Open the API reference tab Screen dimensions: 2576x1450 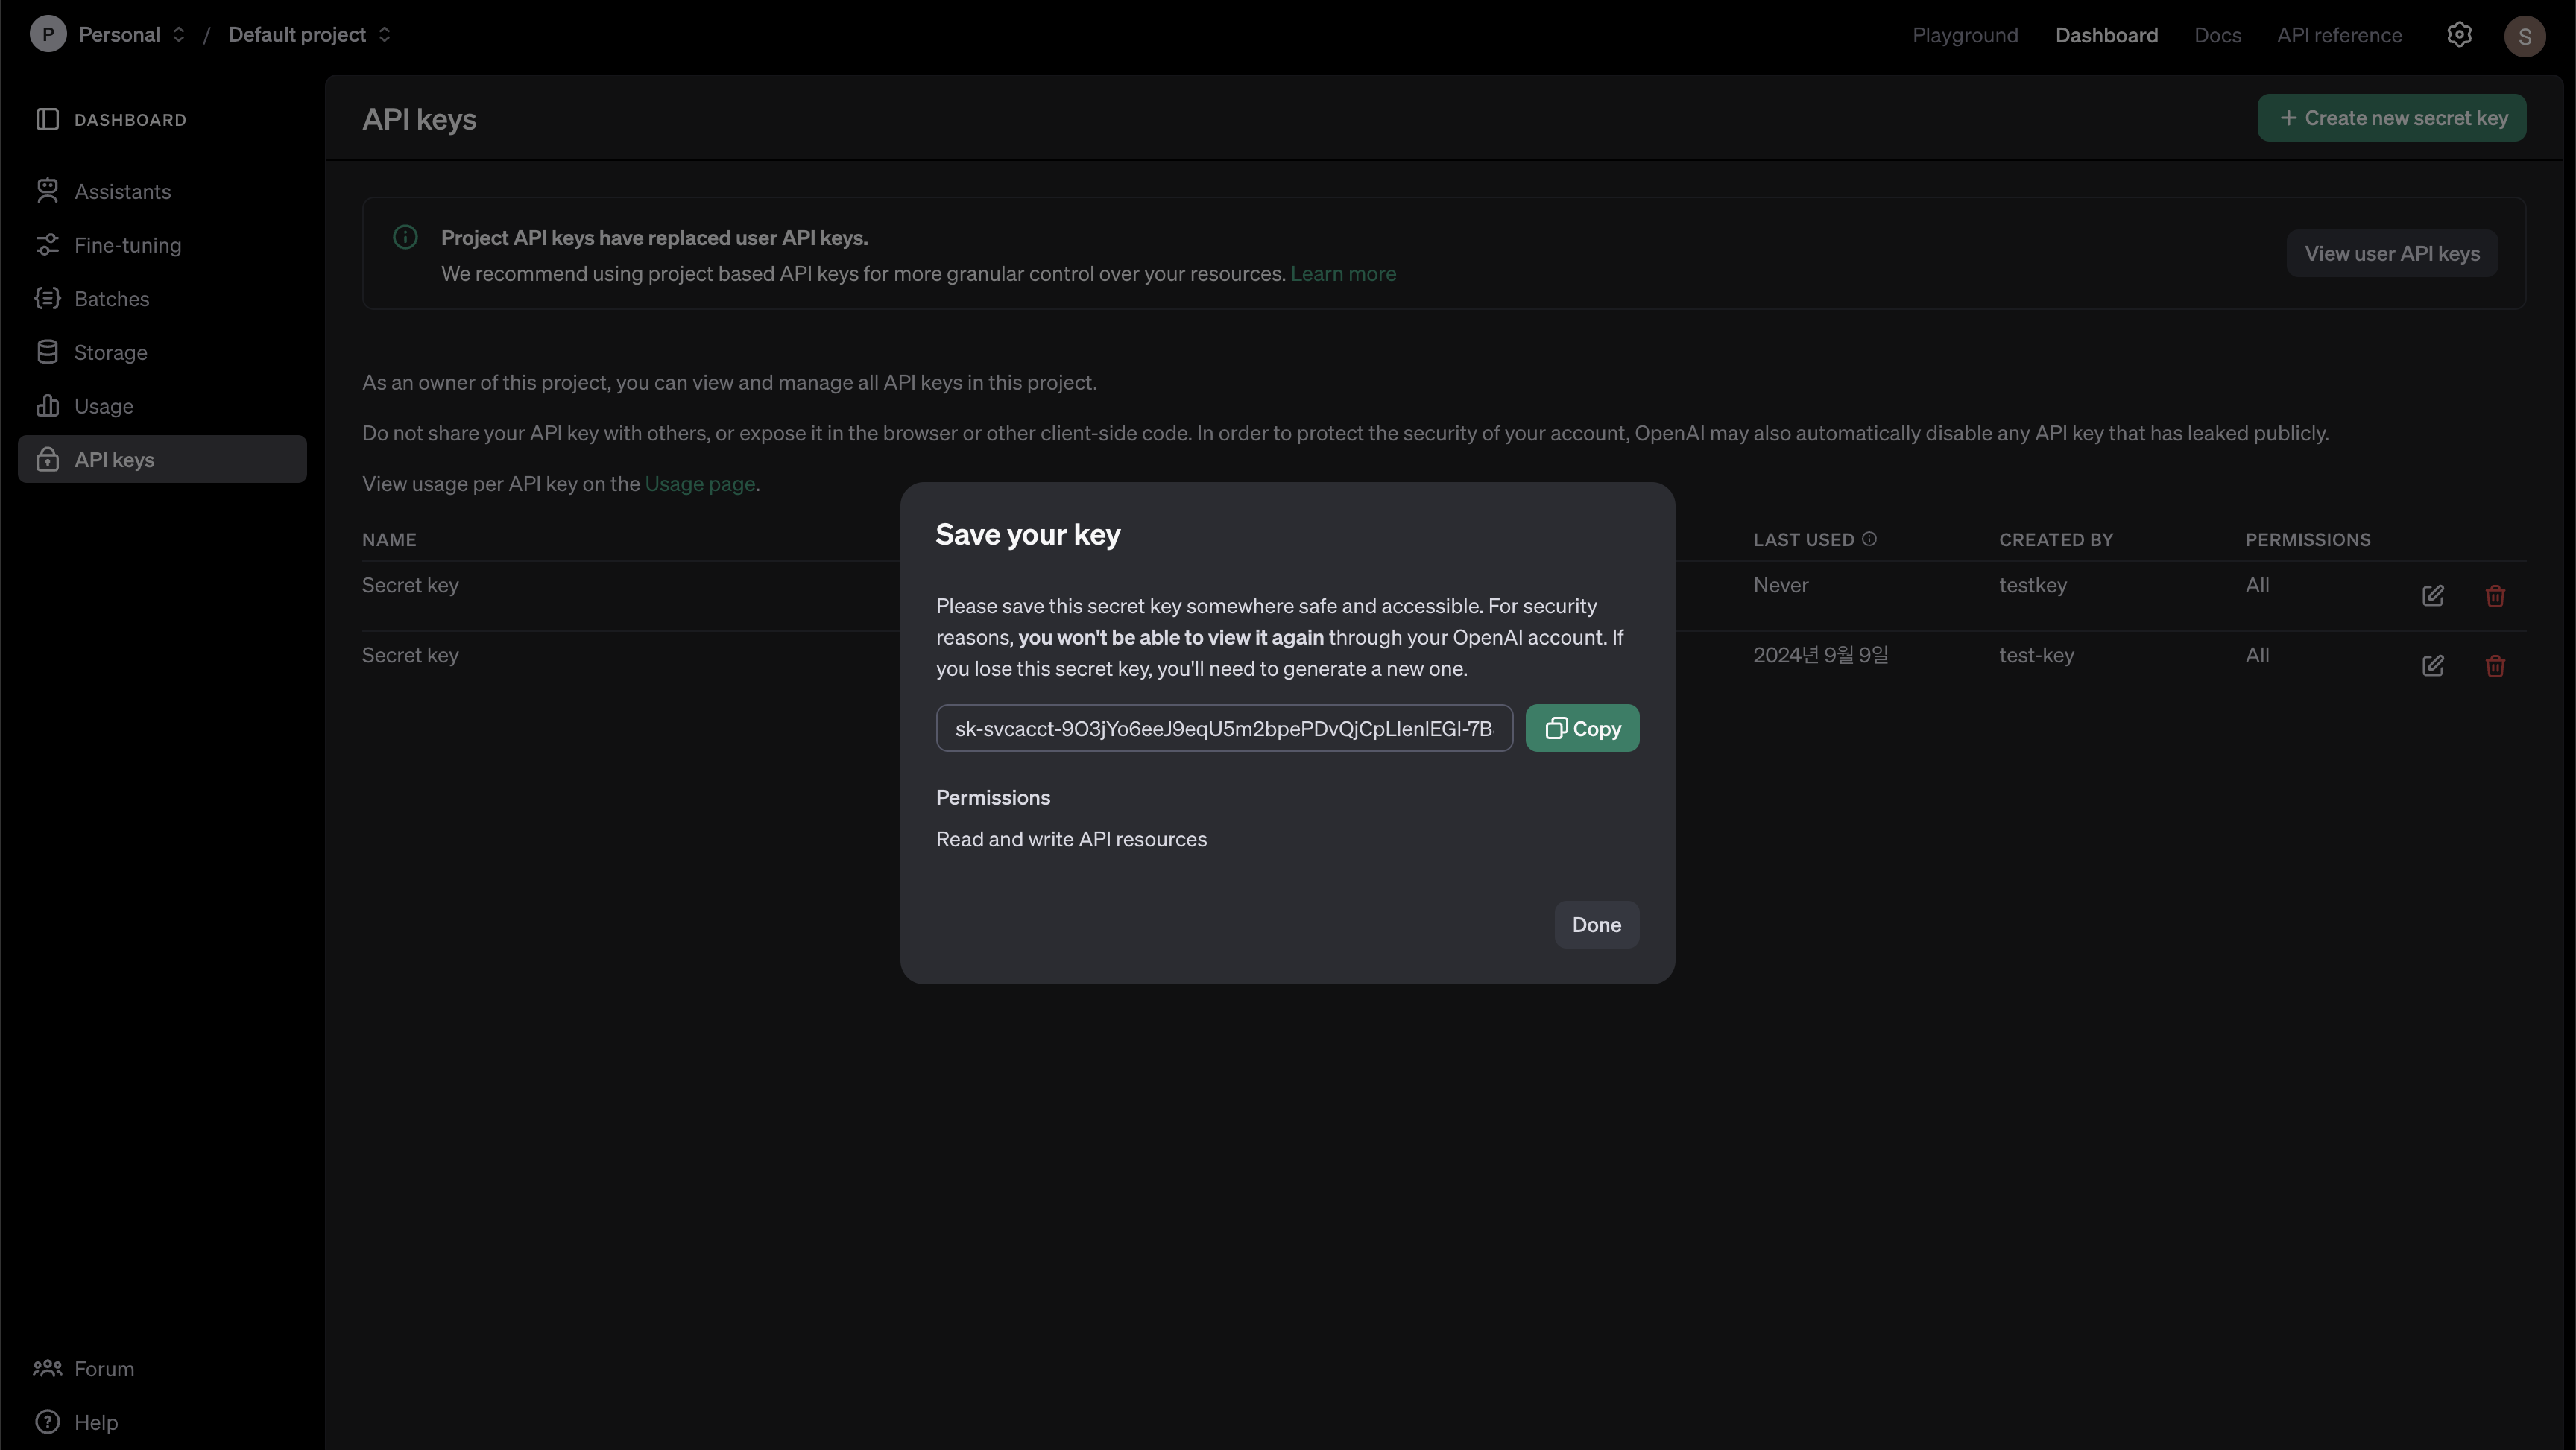pyautogui.click(x=2338, y=35)
